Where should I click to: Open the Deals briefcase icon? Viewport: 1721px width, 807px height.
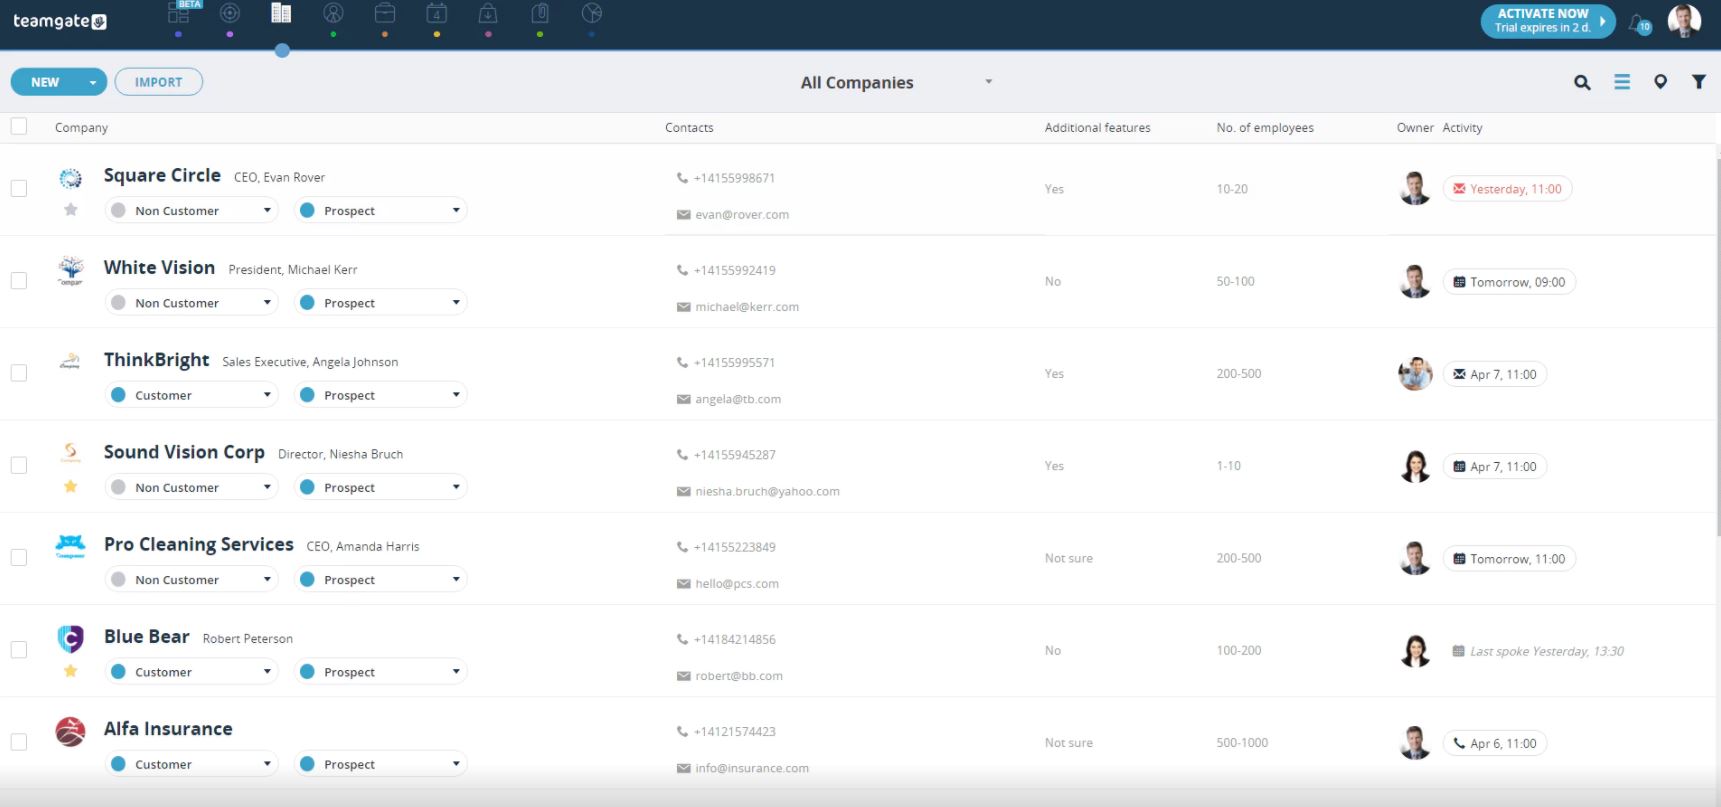pyautogui.click(x=385, y=13)
